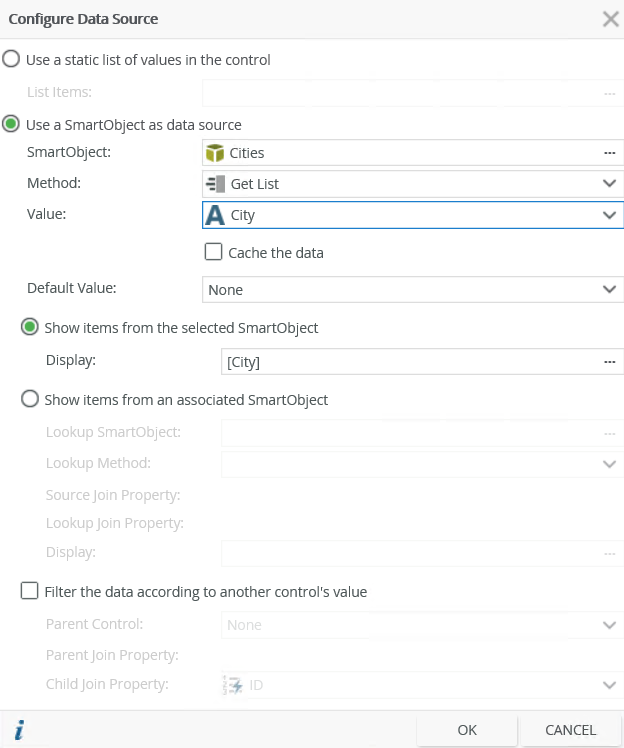
Task: Open Display field ellipsis for [City]
Action: pyautogui.click(x=608, y=362)
